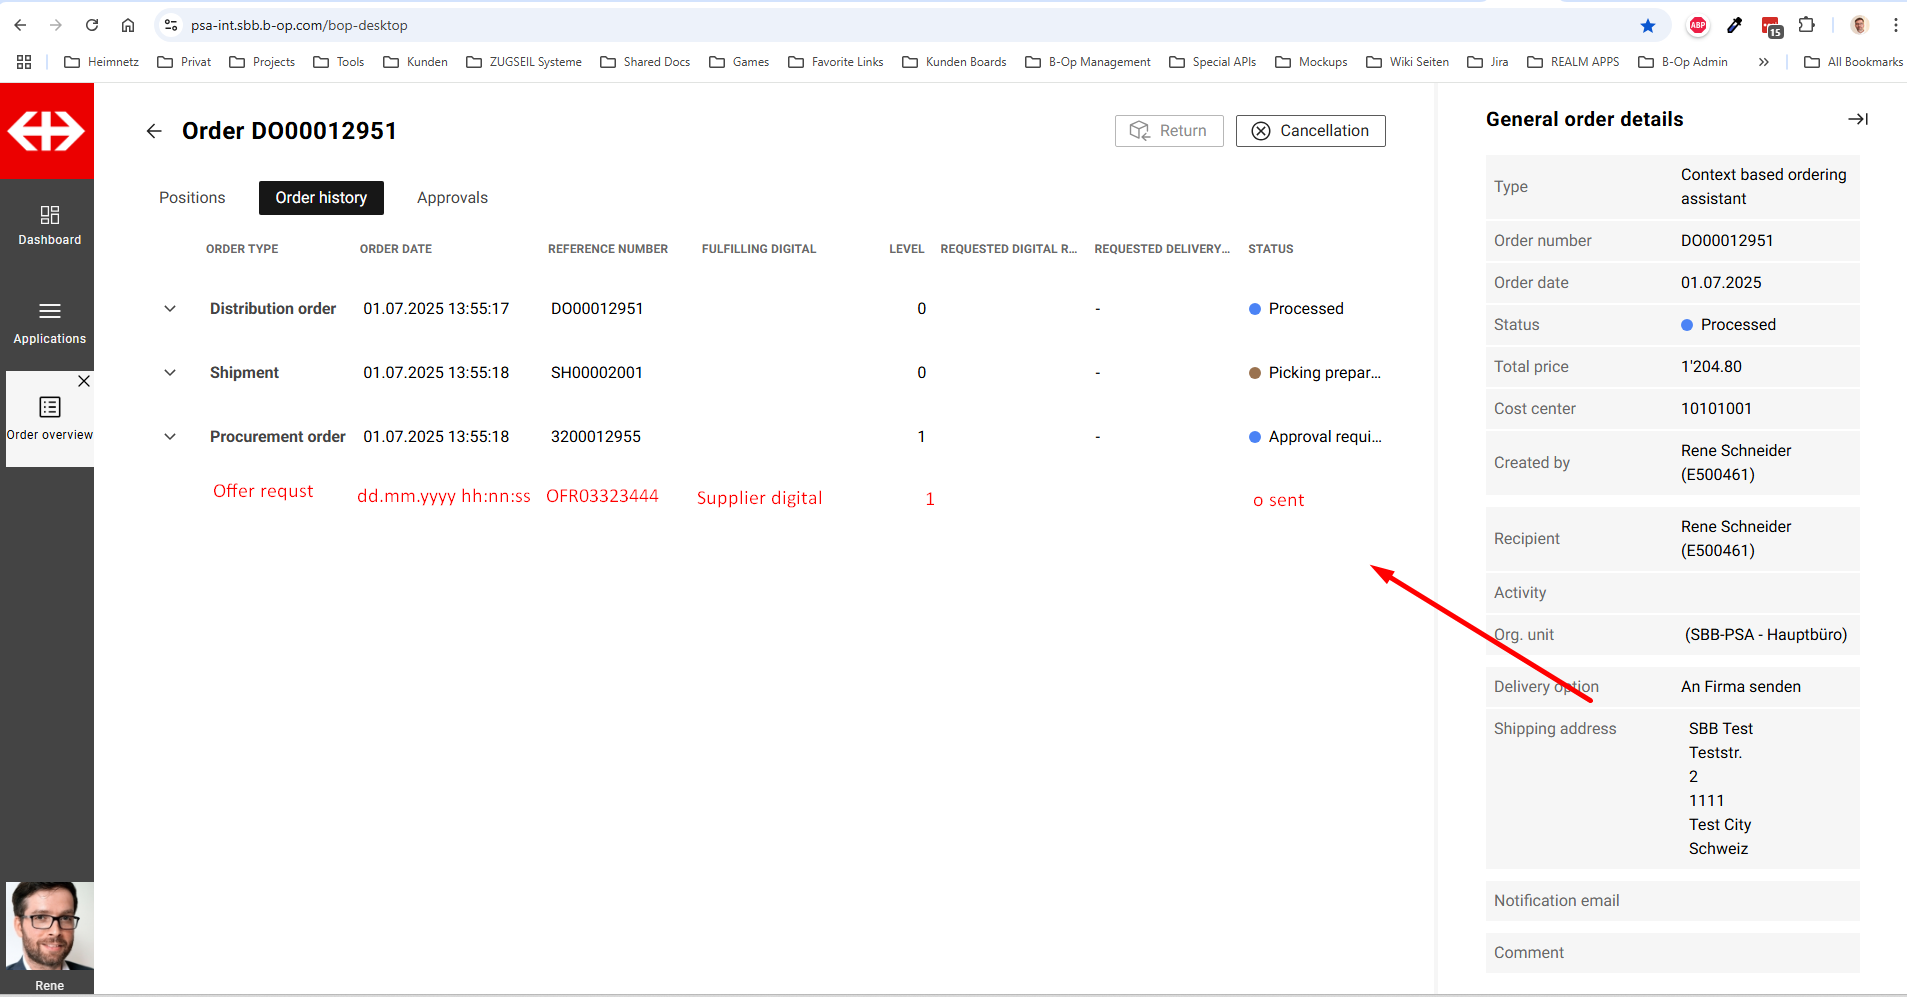Switch to the Approvals tab
Screen dimensions: 1907x997
[x=452, y=198]
